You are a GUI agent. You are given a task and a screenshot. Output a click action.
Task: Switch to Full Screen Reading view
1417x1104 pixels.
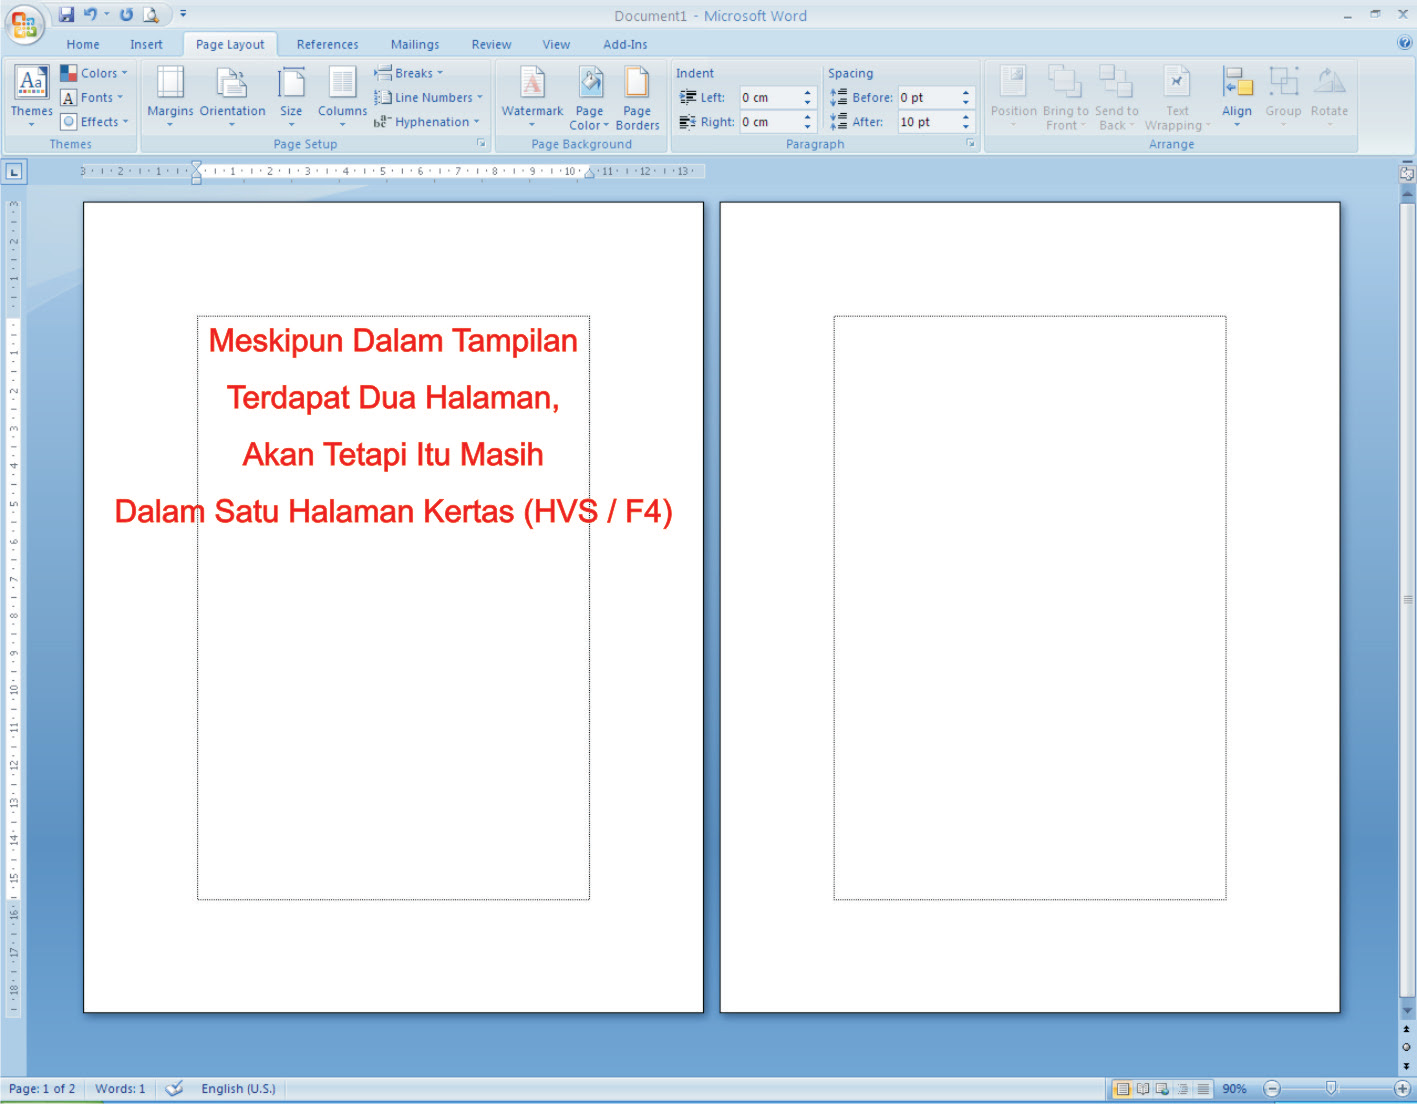(x=1142, y=1089)
